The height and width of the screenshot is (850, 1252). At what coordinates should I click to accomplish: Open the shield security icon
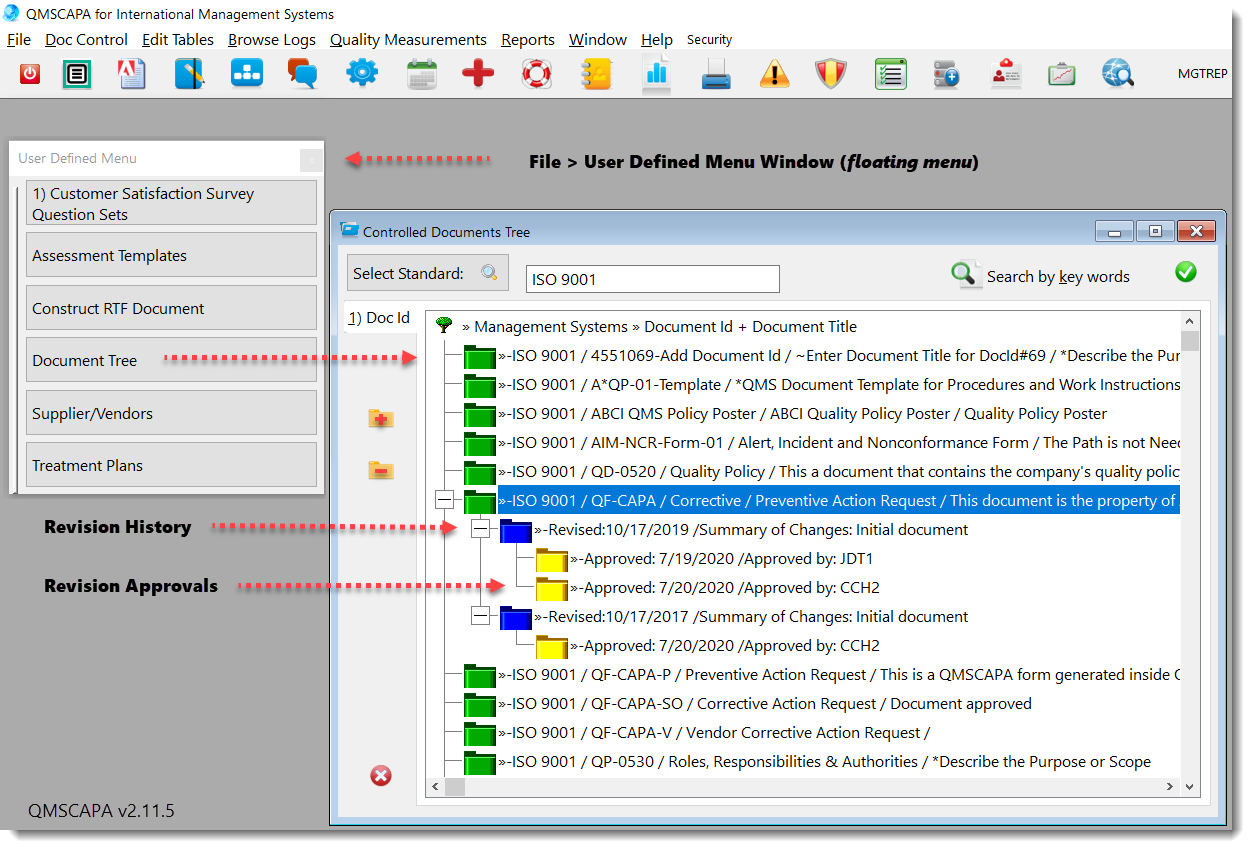[830, 72]
